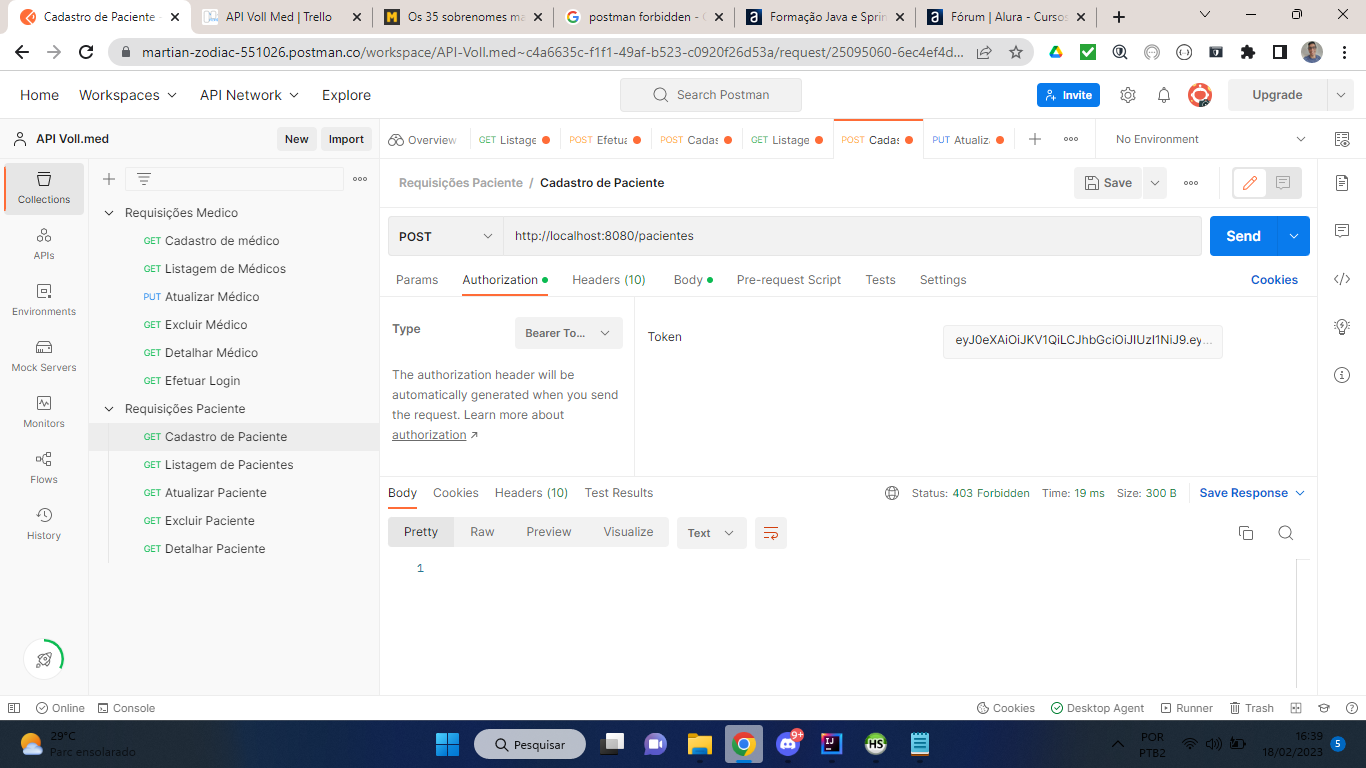The image size is (1366, 768).
Task: Open the request Settings tab
Action: 943,280
